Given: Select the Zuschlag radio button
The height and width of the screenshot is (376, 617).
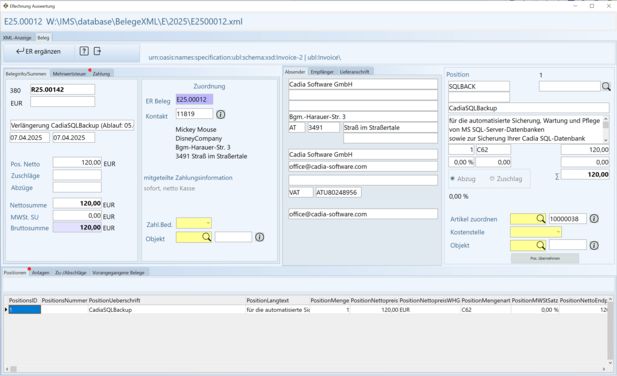Looking at the screenshot, I should pyautogui.click(x=492, y=179).
